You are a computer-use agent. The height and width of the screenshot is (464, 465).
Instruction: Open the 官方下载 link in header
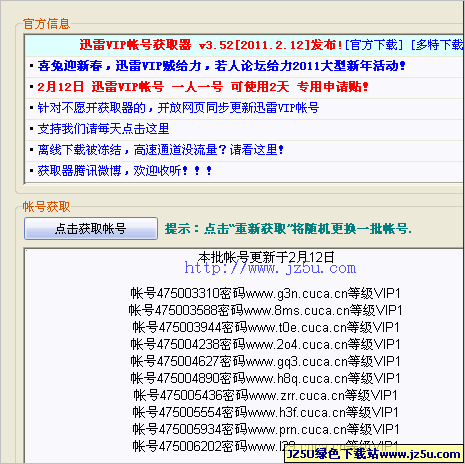(x=374, y=45)
